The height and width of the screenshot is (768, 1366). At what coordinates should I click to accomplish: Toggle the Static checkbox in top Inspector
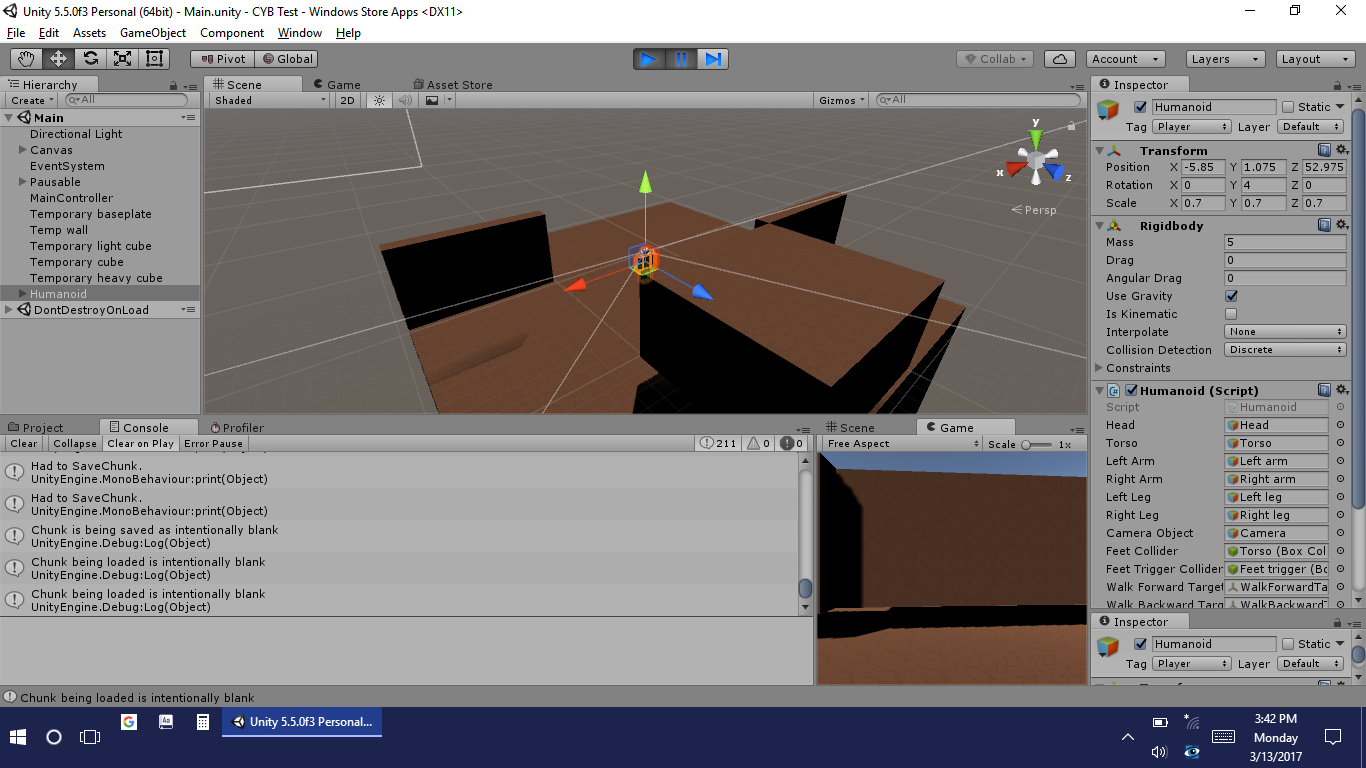point(1288,107)
